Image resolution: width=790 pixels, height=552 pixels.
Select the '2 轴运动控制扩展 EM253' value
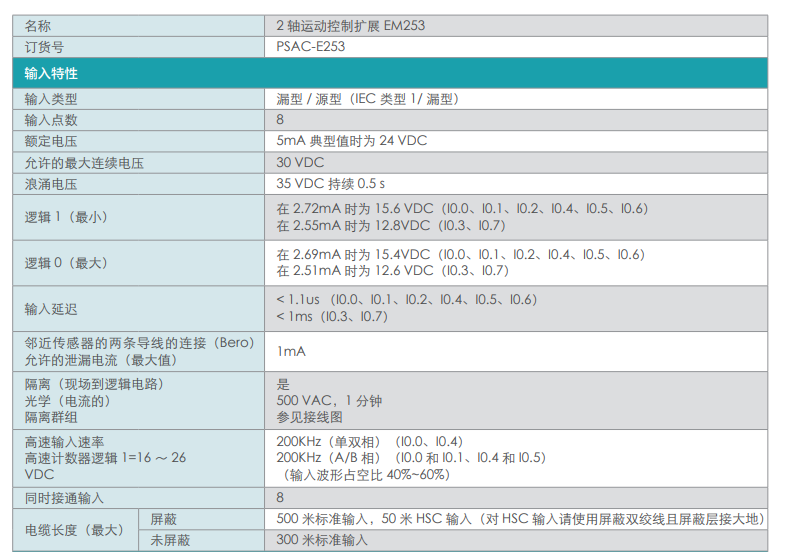(350, 26)
